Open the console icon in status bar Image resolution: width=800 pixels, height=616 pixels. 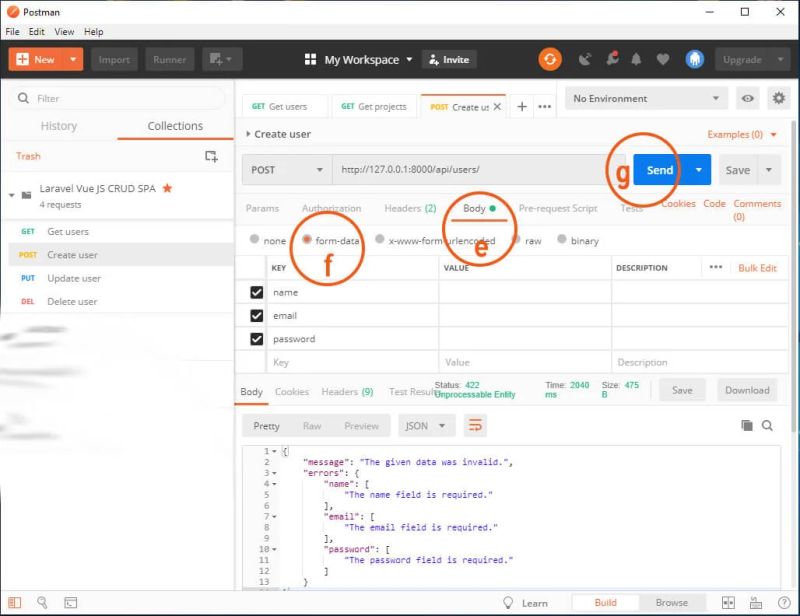click(x=70, y=603)
